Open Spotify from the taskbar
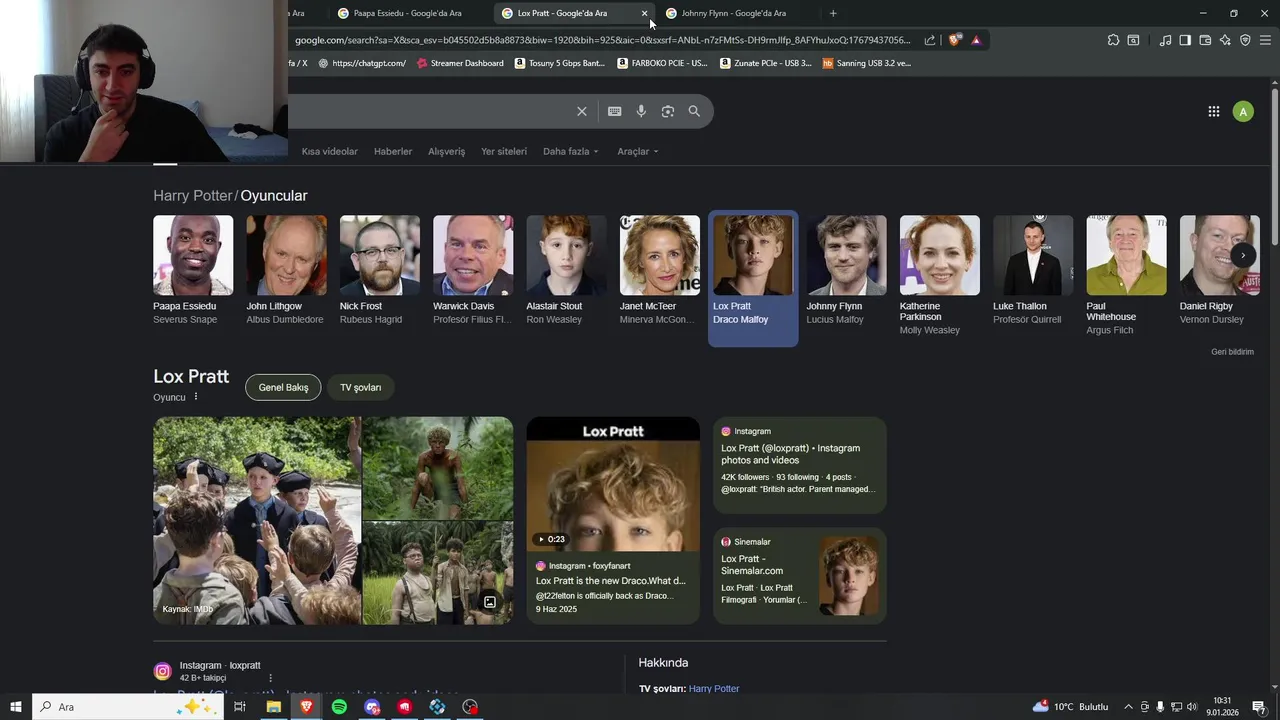 (x=339, y=707)
